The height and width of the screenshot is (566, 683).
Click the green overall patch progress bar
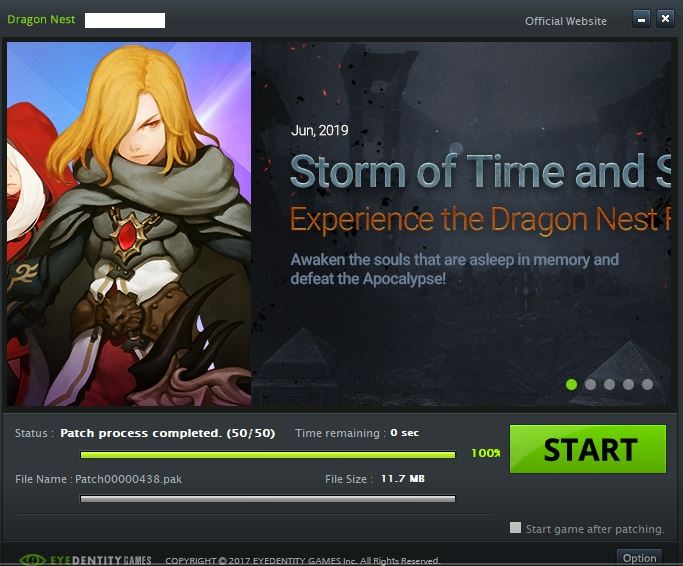[x=268, y=455]
